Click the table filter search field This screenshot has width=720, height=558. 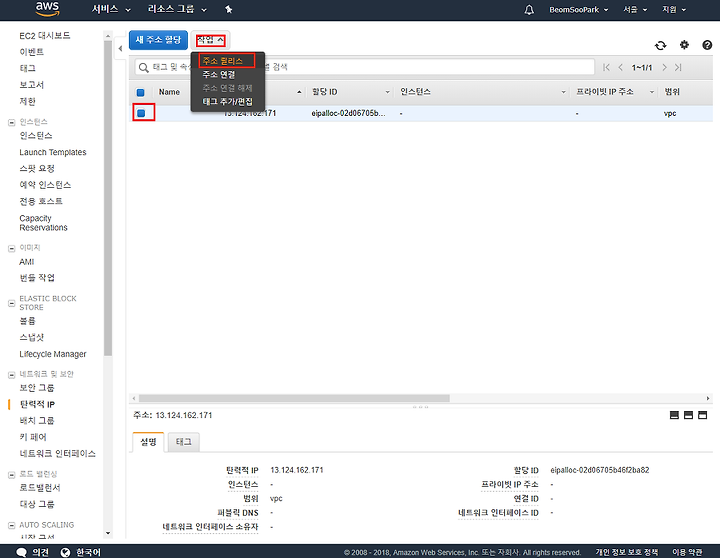coord(365,67)
